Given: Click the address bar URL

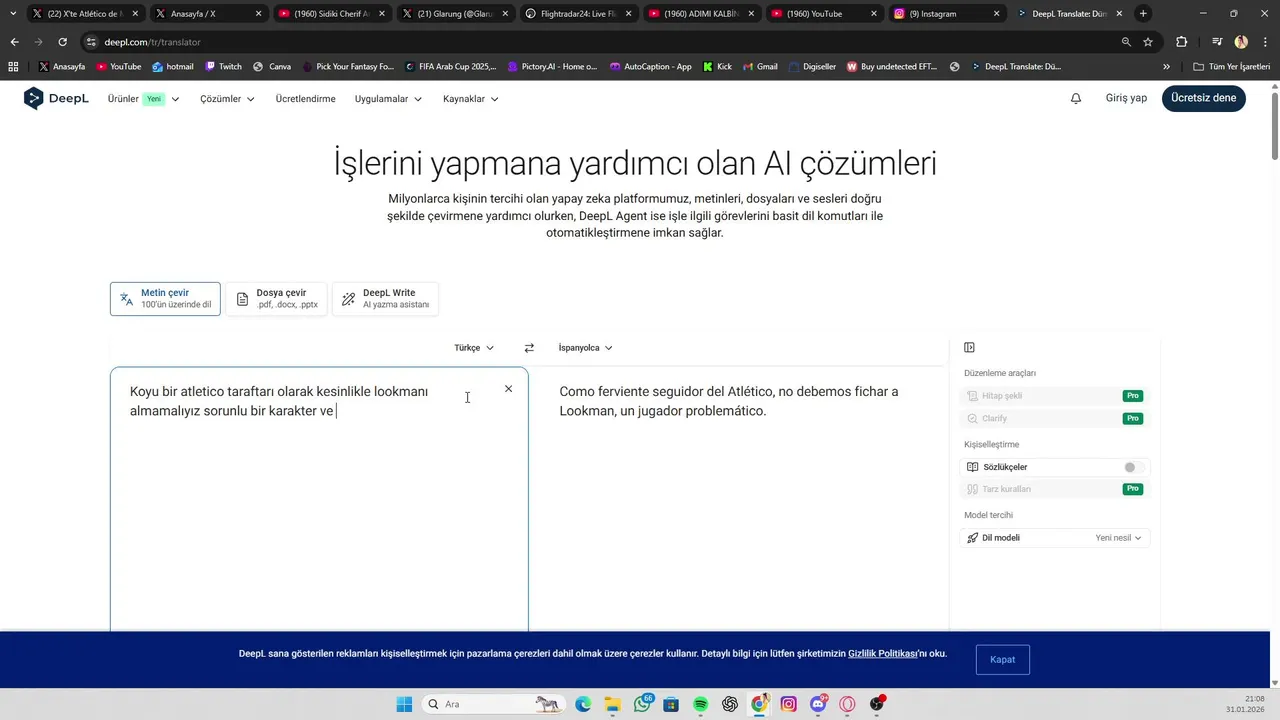Looking at the screenshot, I should pos(152,42).
